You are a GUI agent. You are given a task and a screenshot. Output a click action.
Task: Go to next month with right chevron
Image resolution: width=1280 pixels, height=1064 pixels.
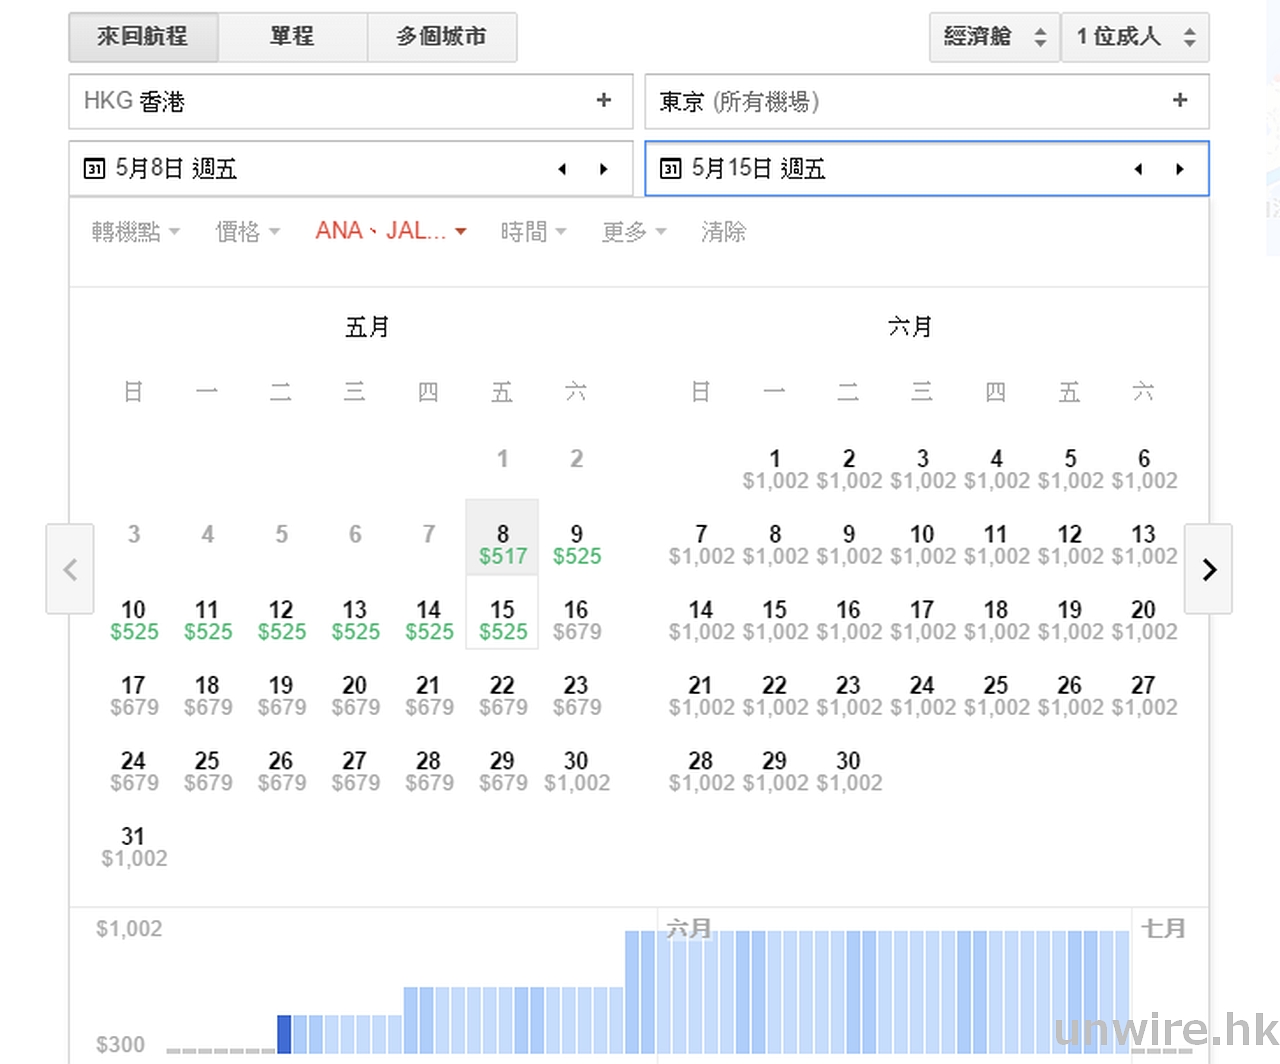pos(1208,569)
